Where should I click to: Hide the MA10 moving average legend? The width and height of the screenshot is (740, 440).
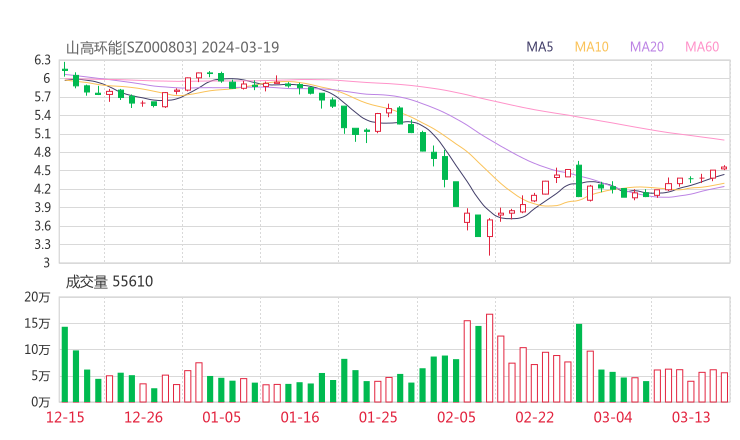pos(592,47)
